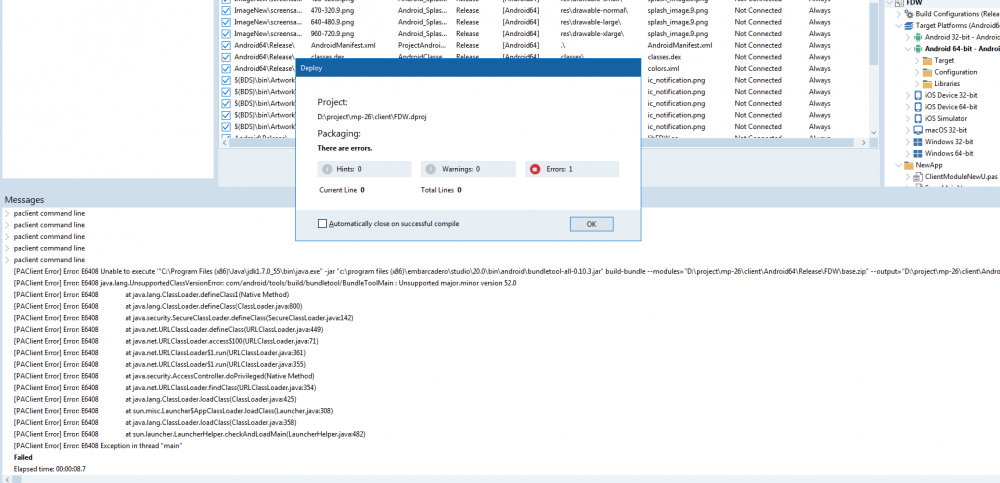Click the AndroidManifest.xml remote name cell
Viewport: 1000px width, 483px height.
pyautogui.click(x=679, y=45)
